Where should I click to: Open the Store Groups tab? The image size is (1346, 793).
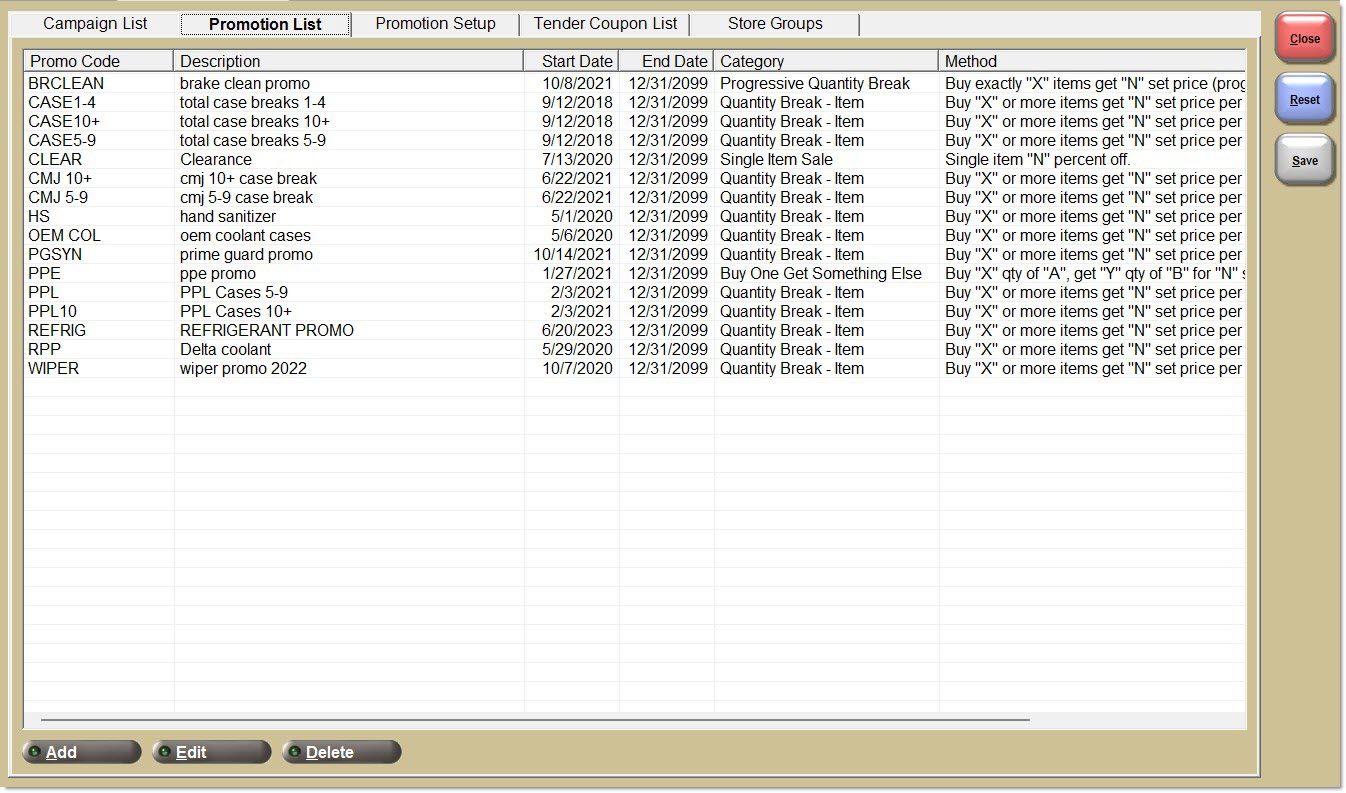[x=775, y=24]
